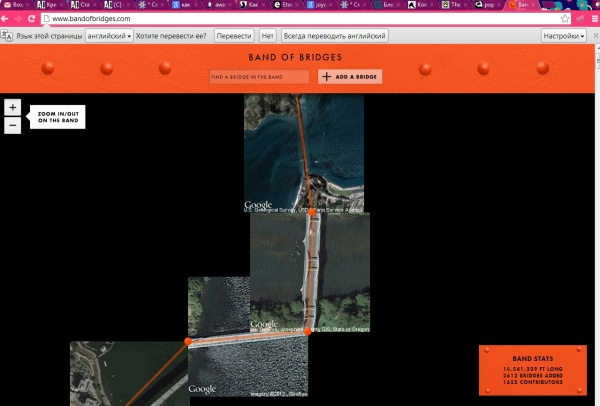Switch to the 'awa' tab

tap(218, 5)
